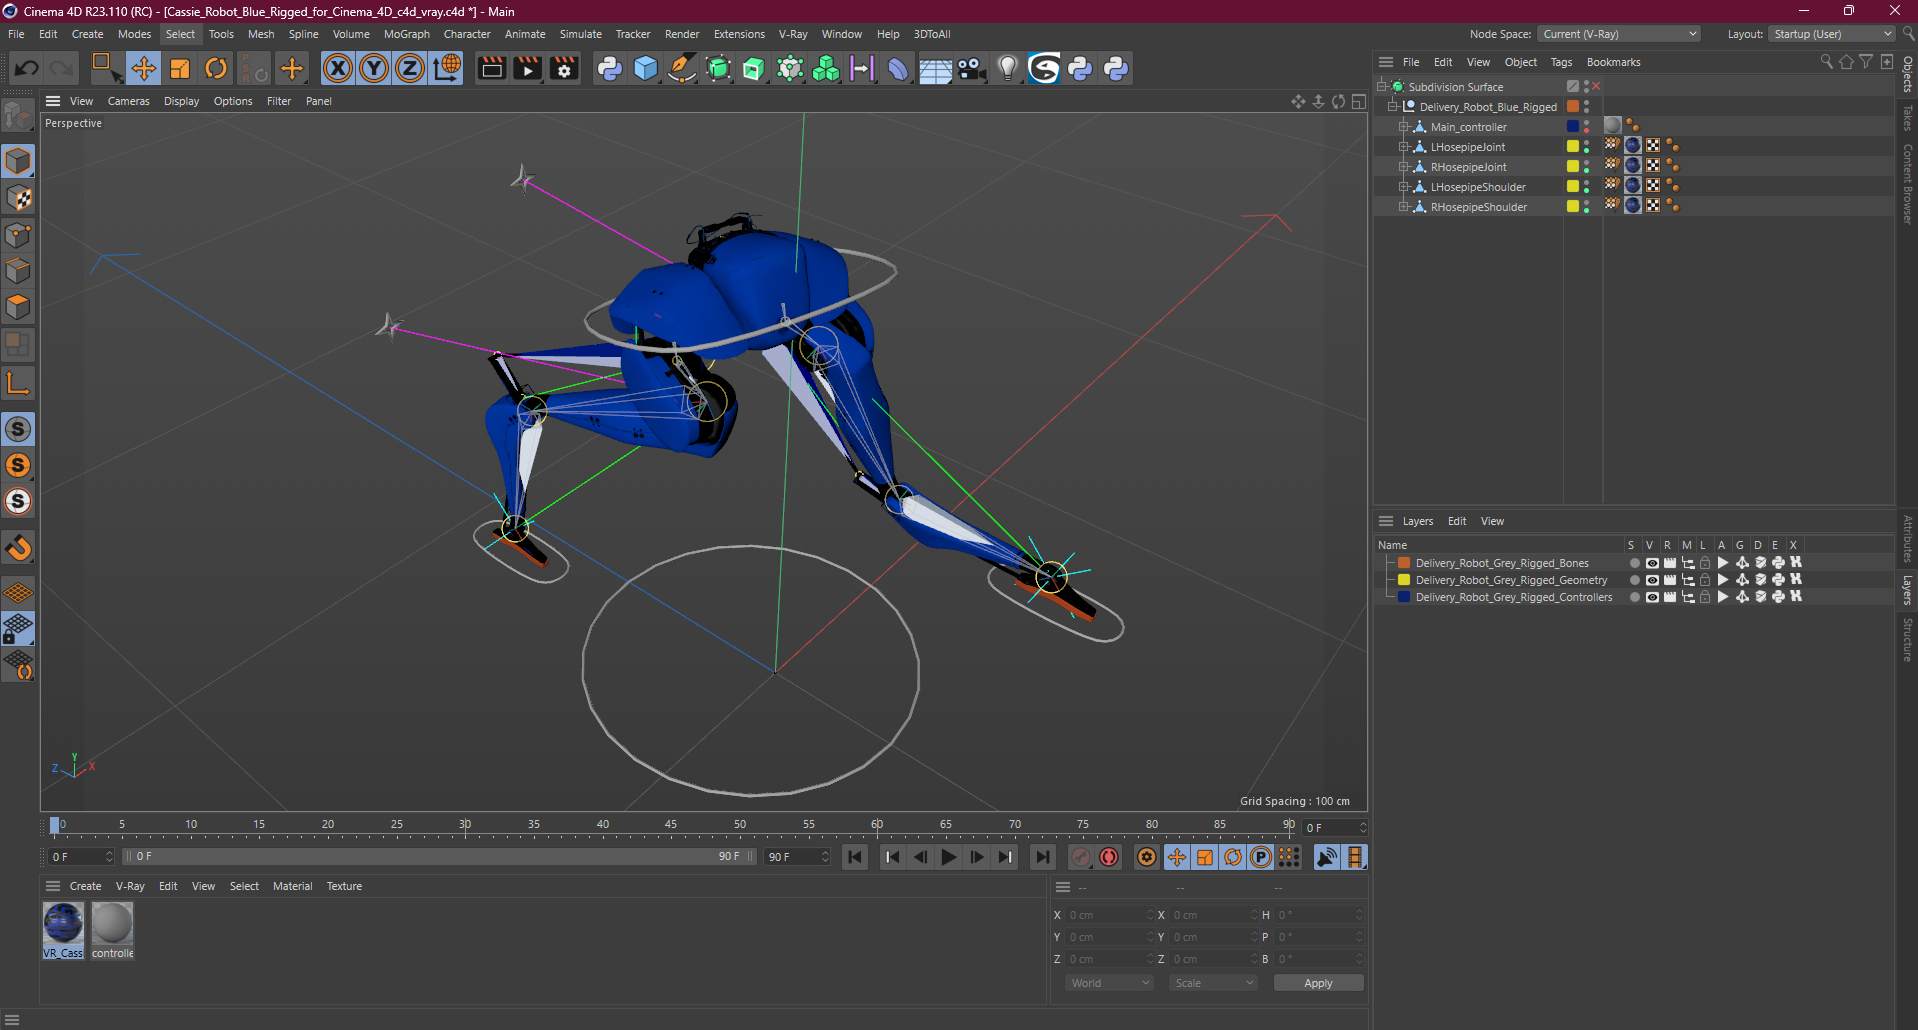Viewport: 1918px width, 1030px height.
Task: Click Render View clapperboard icon
Action: [x=491, y=68]
